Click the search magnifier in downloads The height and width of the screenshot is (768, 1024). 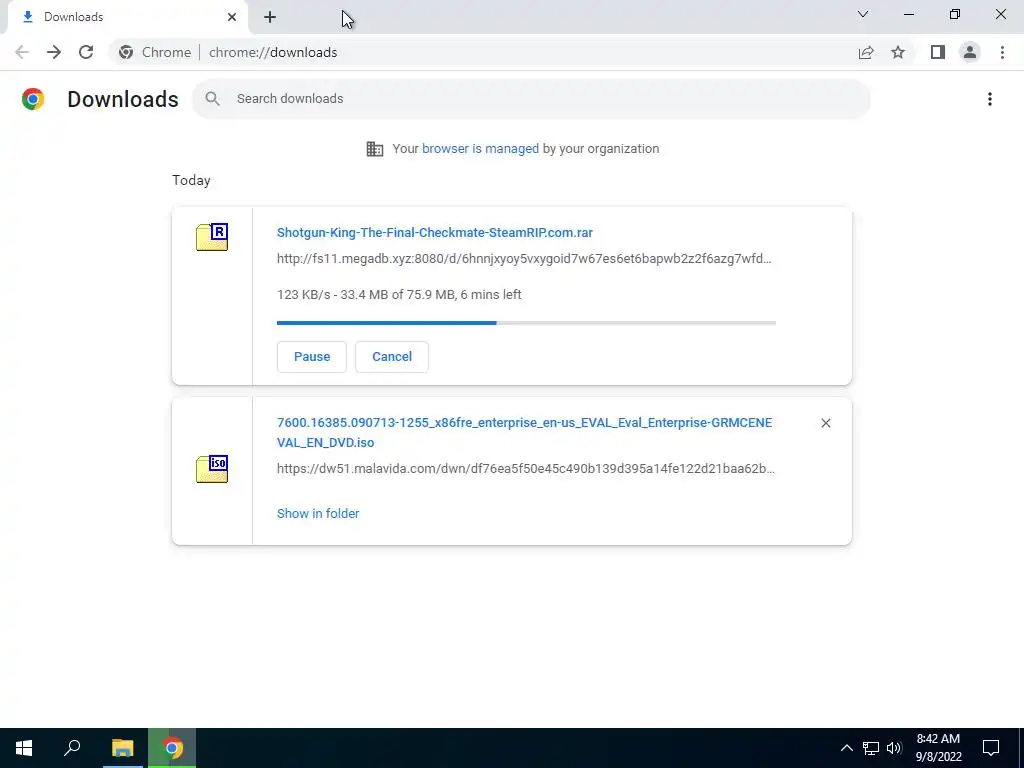[212, 99]
